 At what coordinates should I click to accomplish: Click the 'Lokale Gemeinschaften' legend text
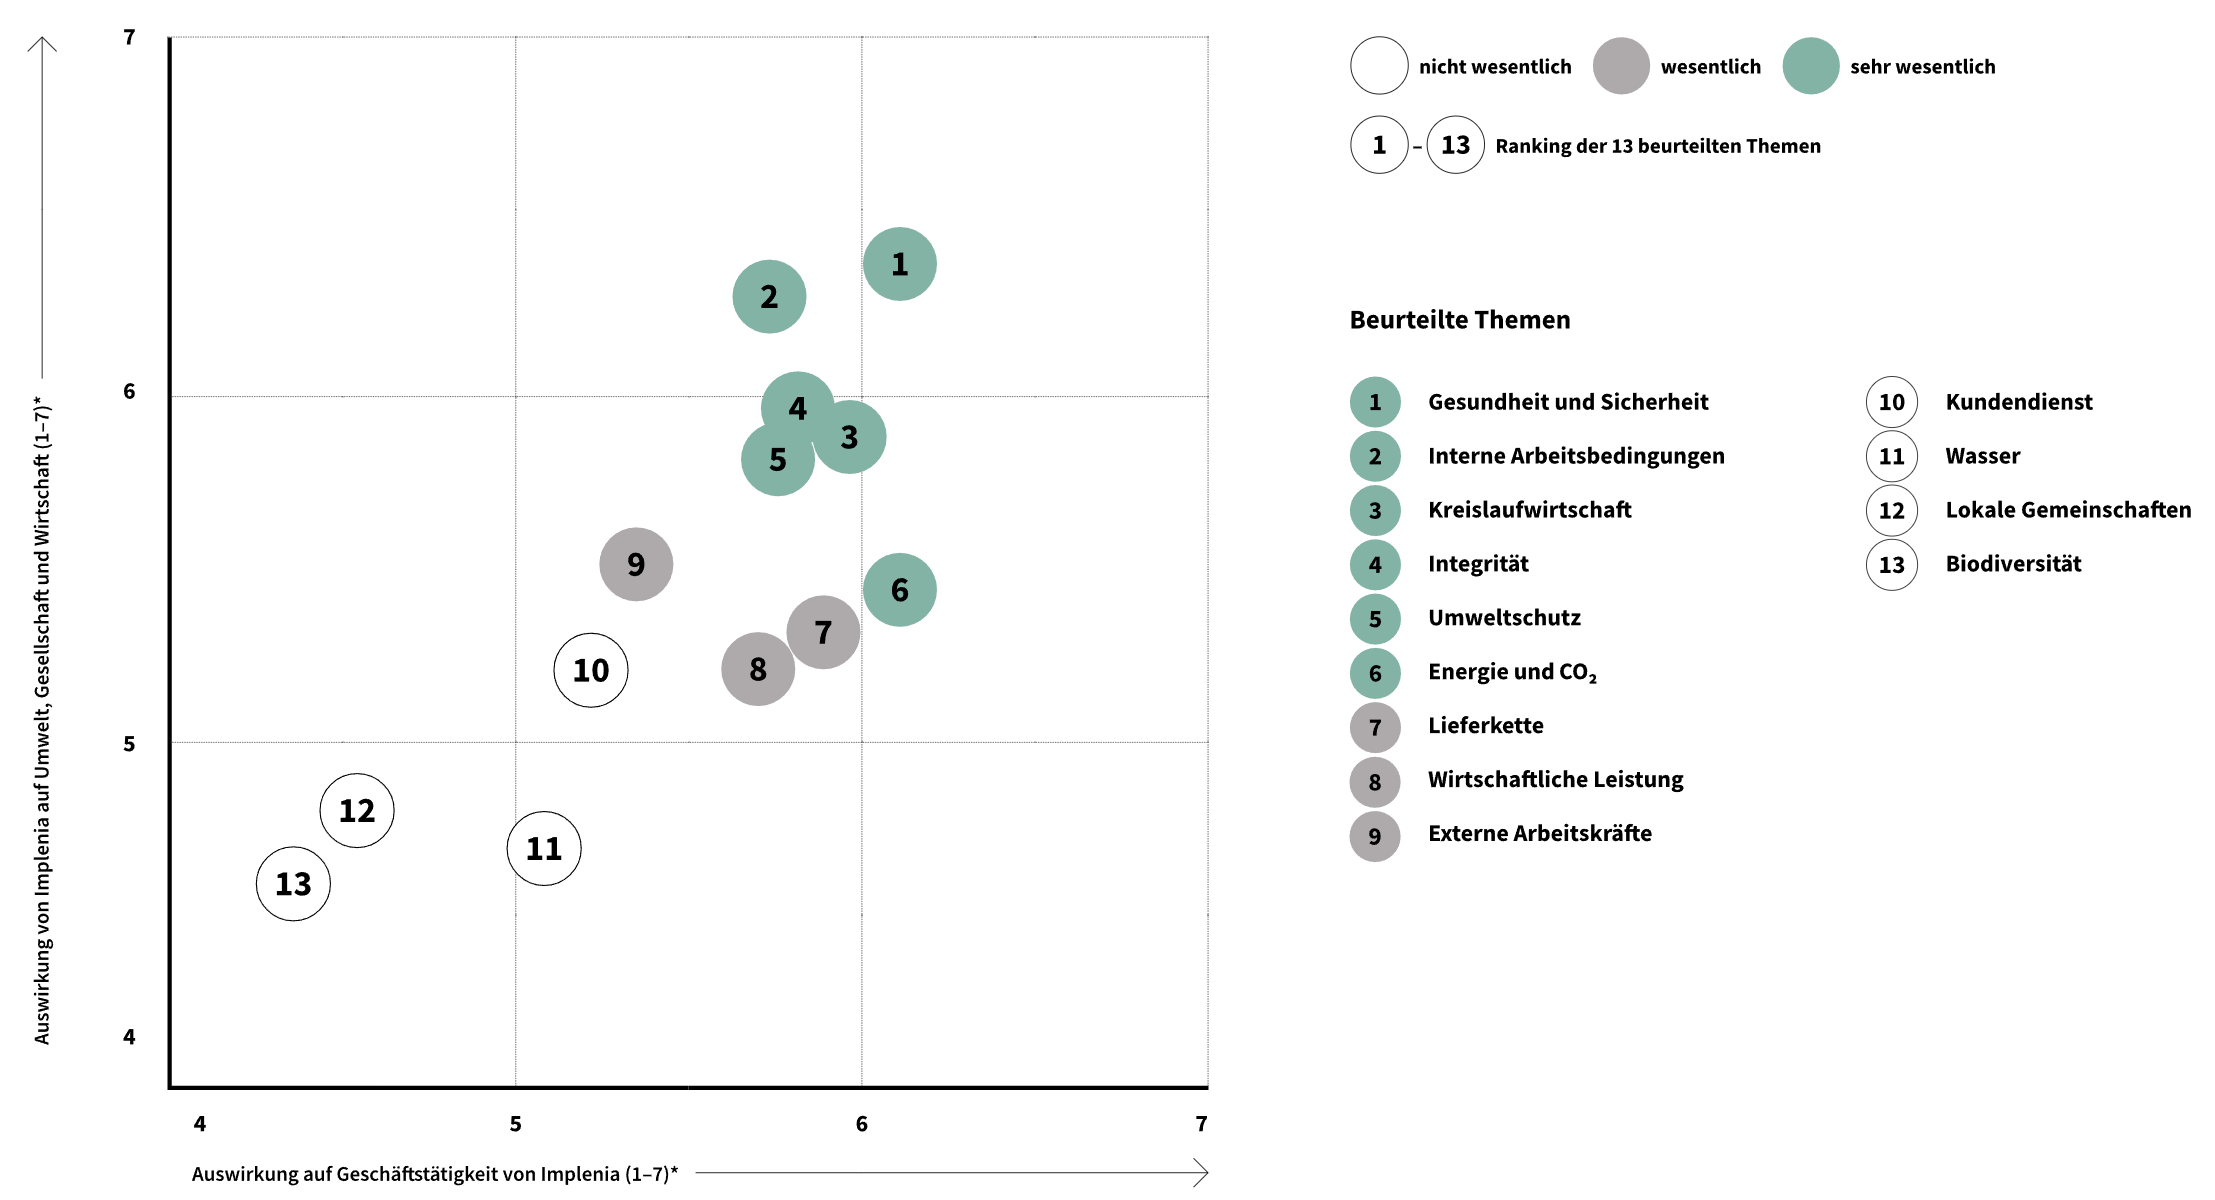(2067, 510)
